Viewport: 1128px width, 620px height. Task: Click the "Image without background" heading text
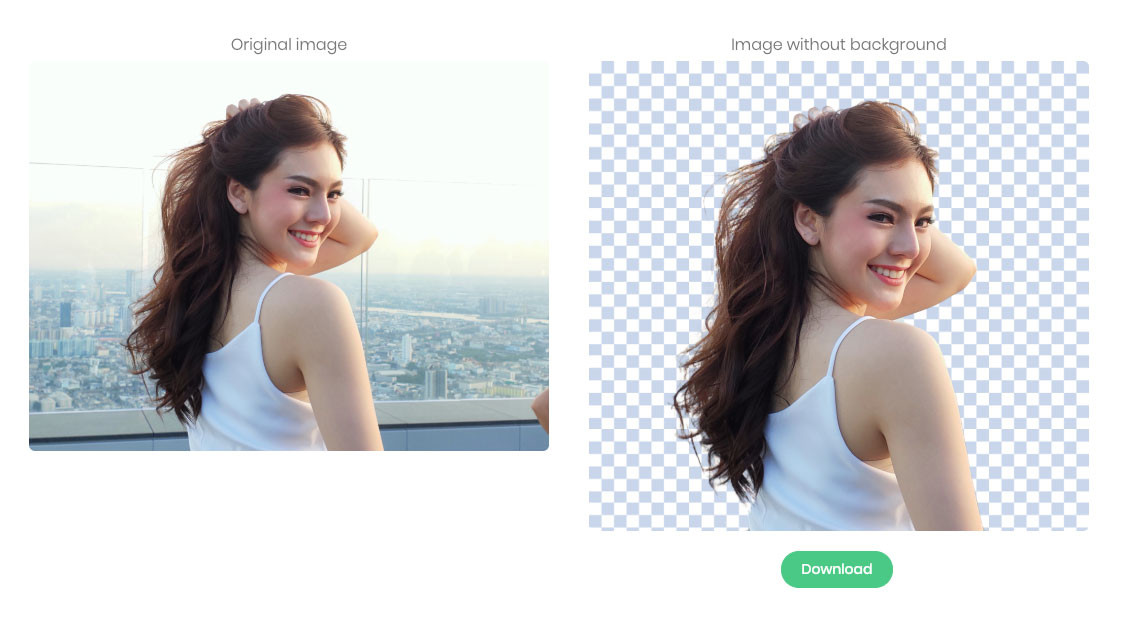click(838, 44)
